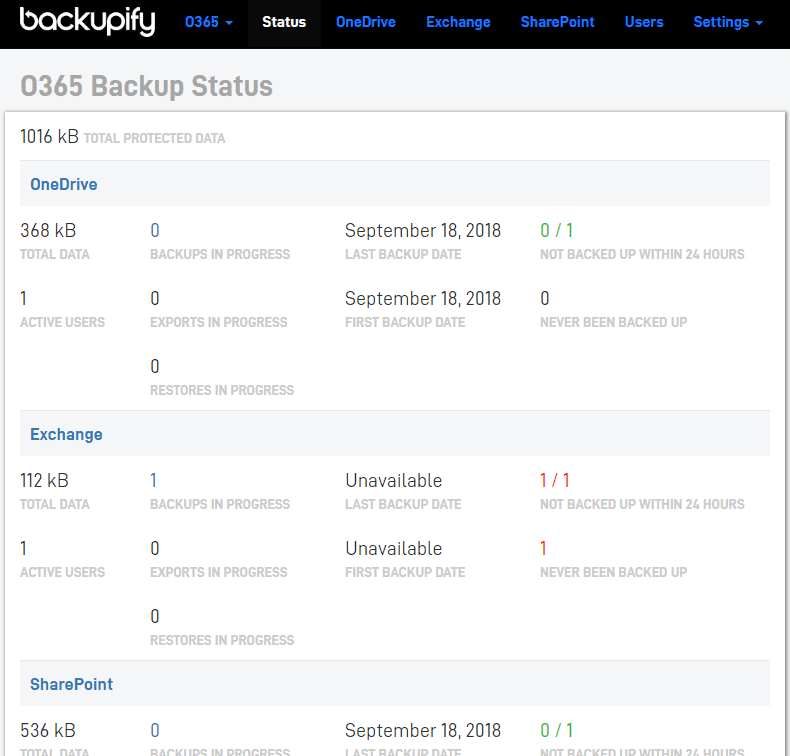This screenshot has width=790, height=756.
Task: Expand the Settings dropdown
Action: click(x=728, y=22)
